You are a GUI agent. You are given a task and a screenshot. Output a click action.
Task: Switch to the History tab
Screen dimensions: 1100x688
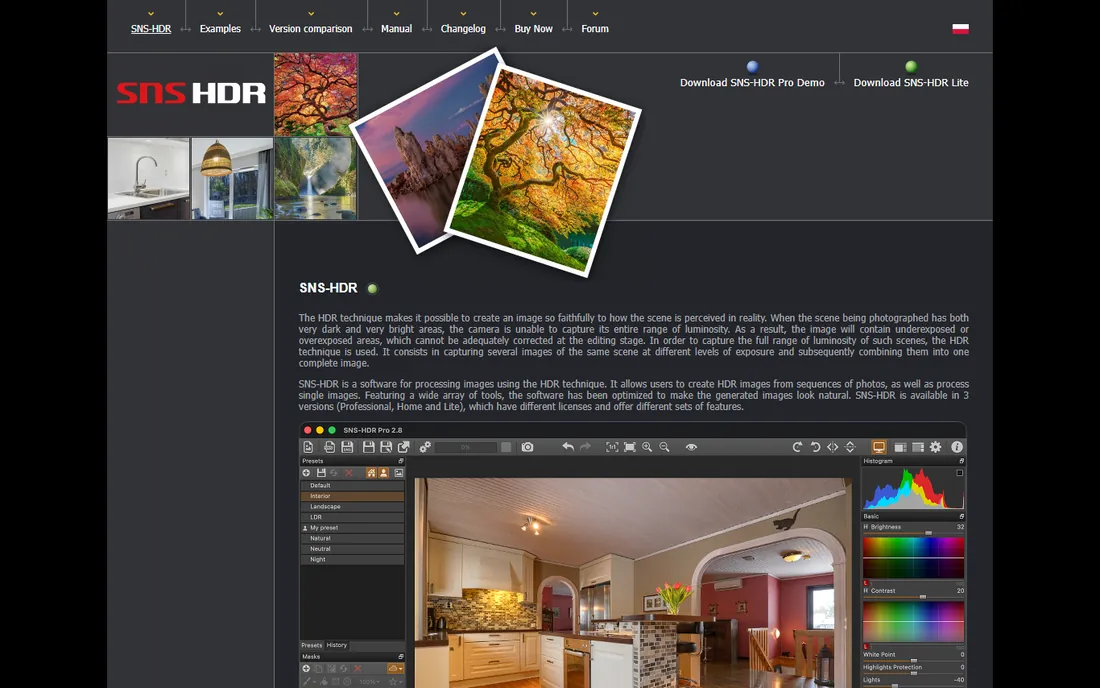pos(337,645)
